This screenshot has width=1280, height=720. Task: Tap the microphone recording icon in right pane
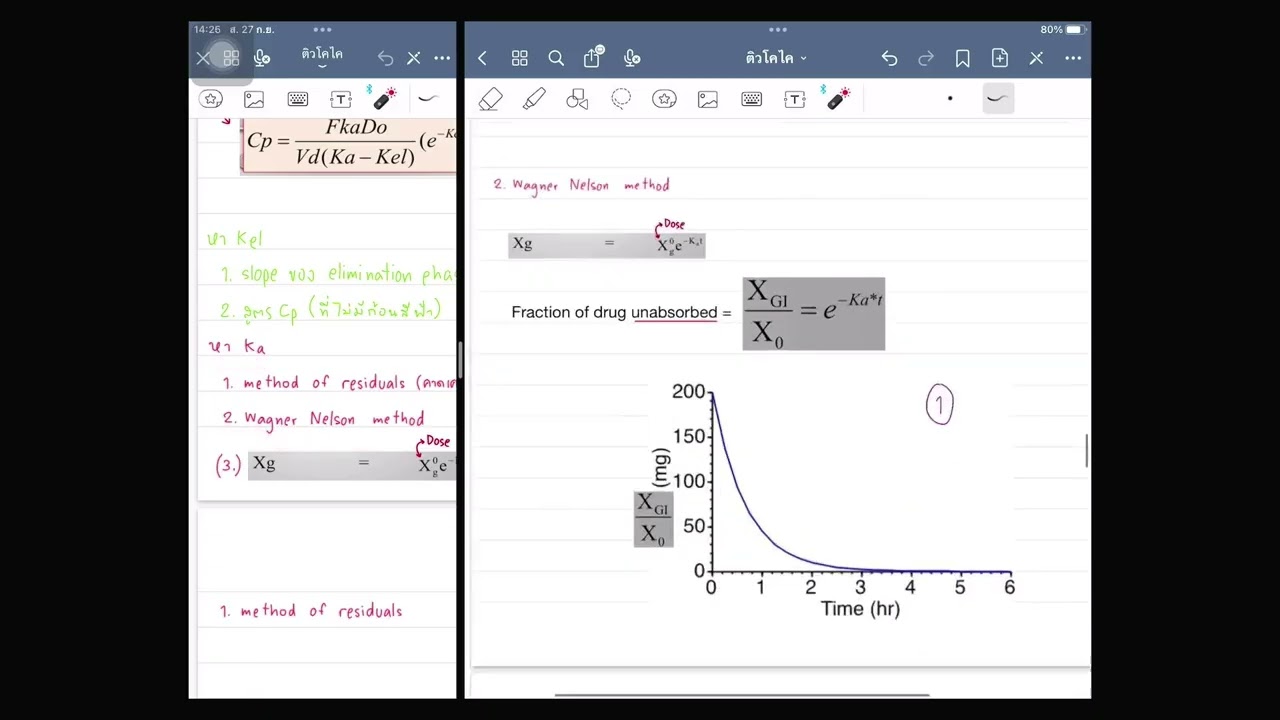[632, 59]
